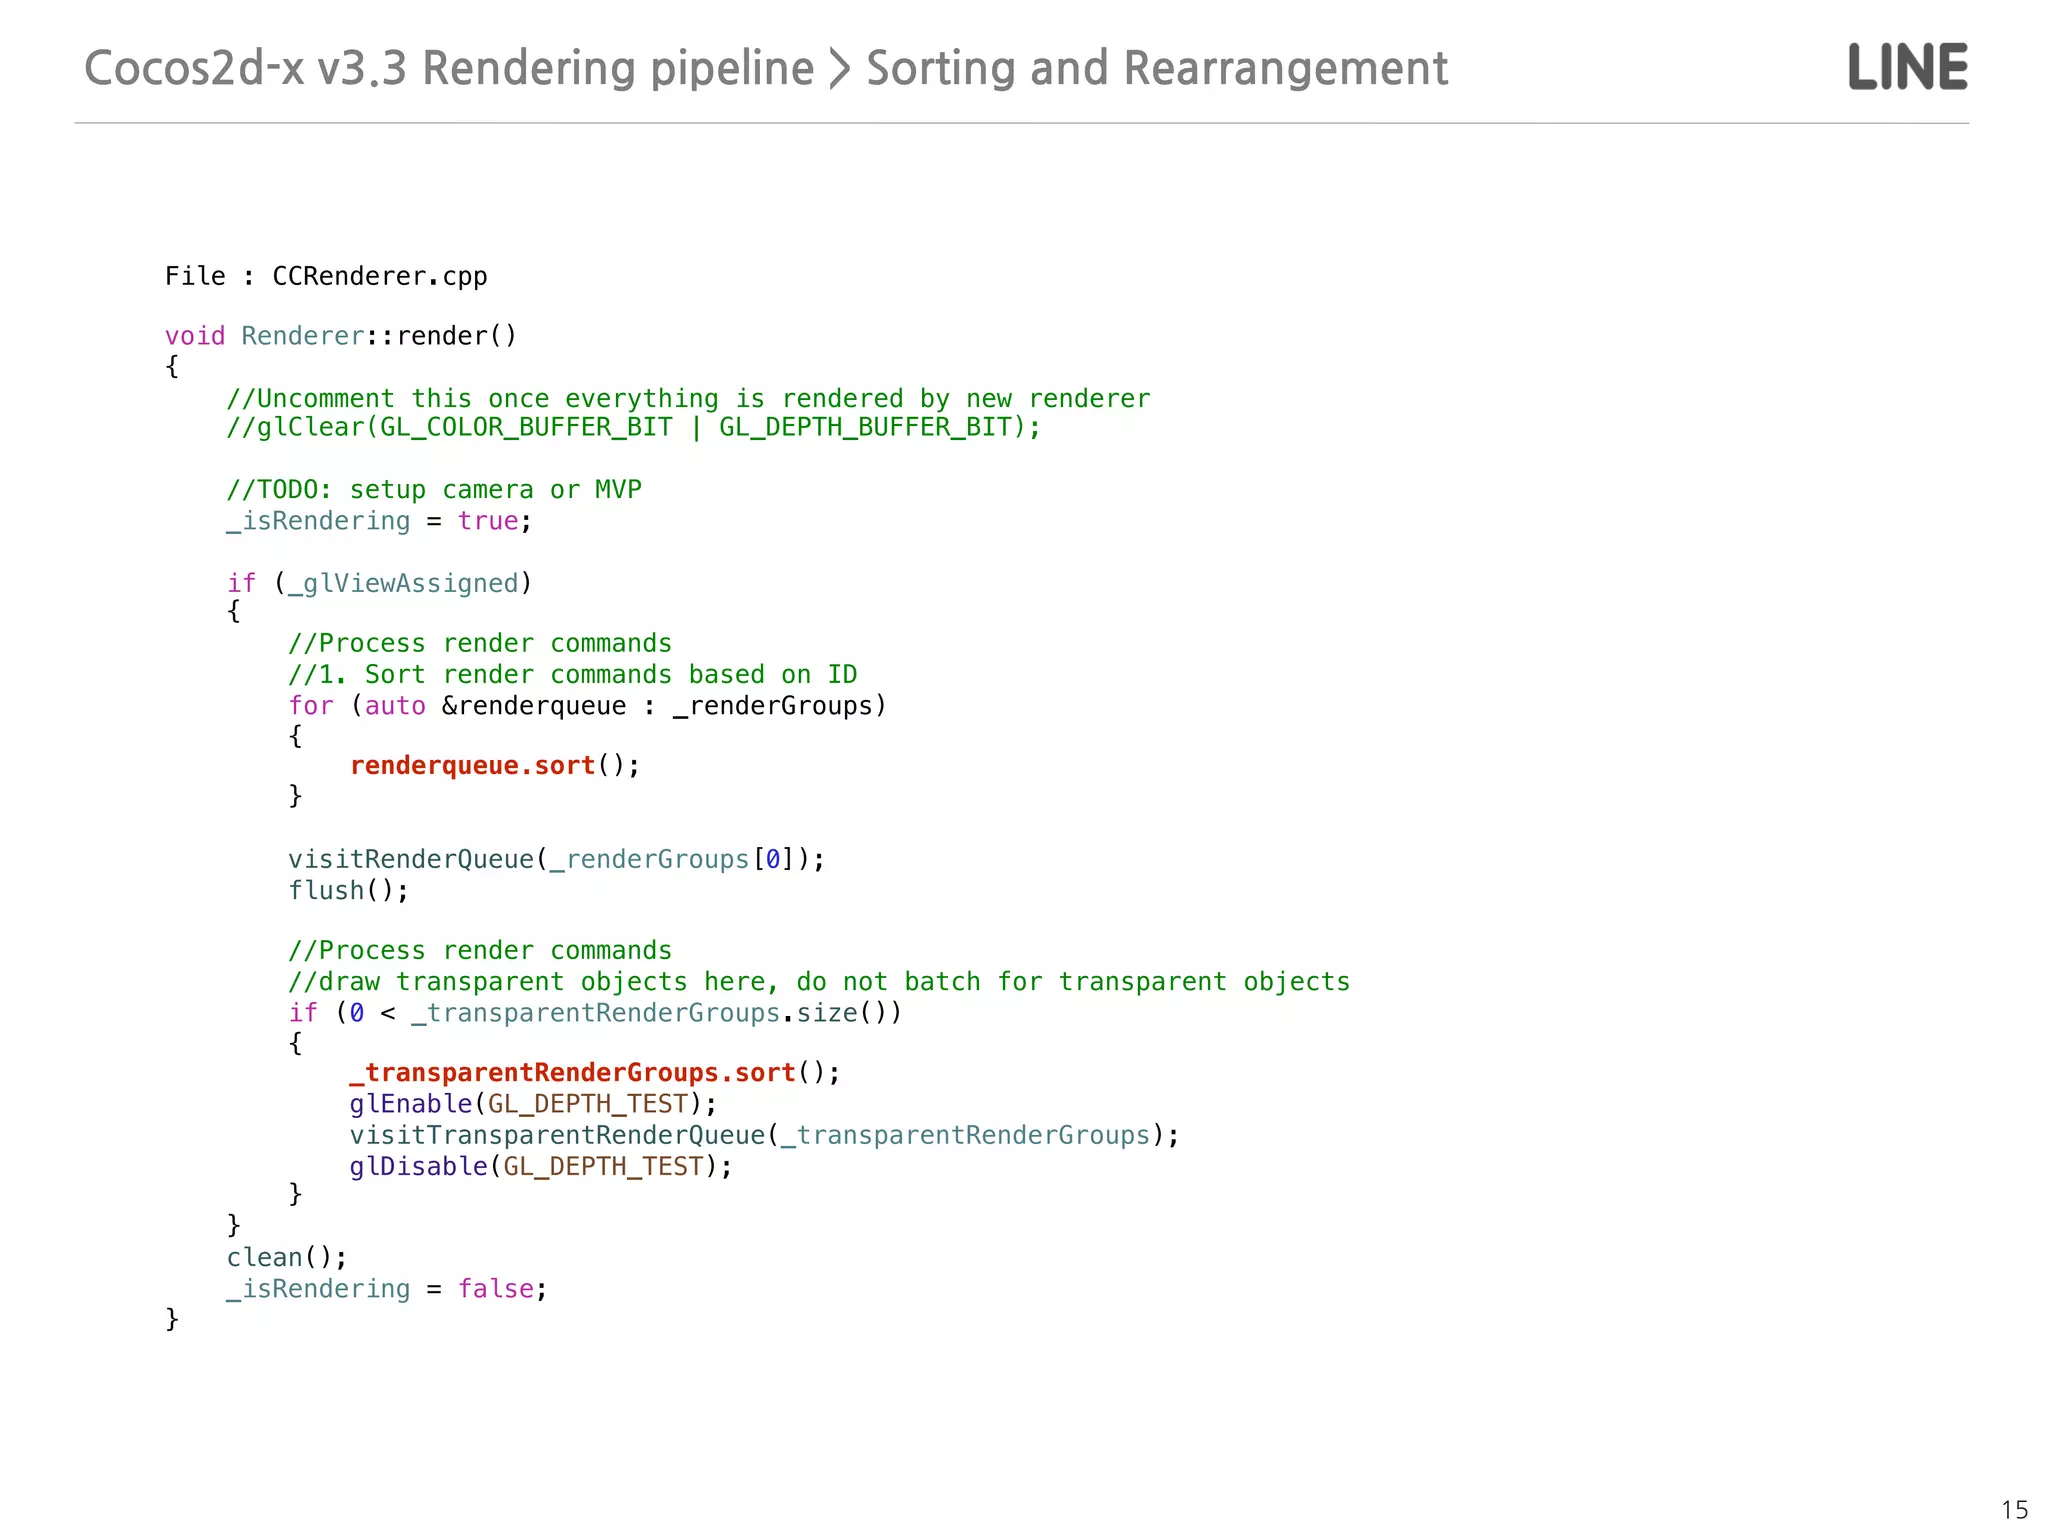Viewport: 2048px width, 1536px height.
Task: Click the glEnable(GL_DEPTH_TEST) line
Action: point(532,1104)
